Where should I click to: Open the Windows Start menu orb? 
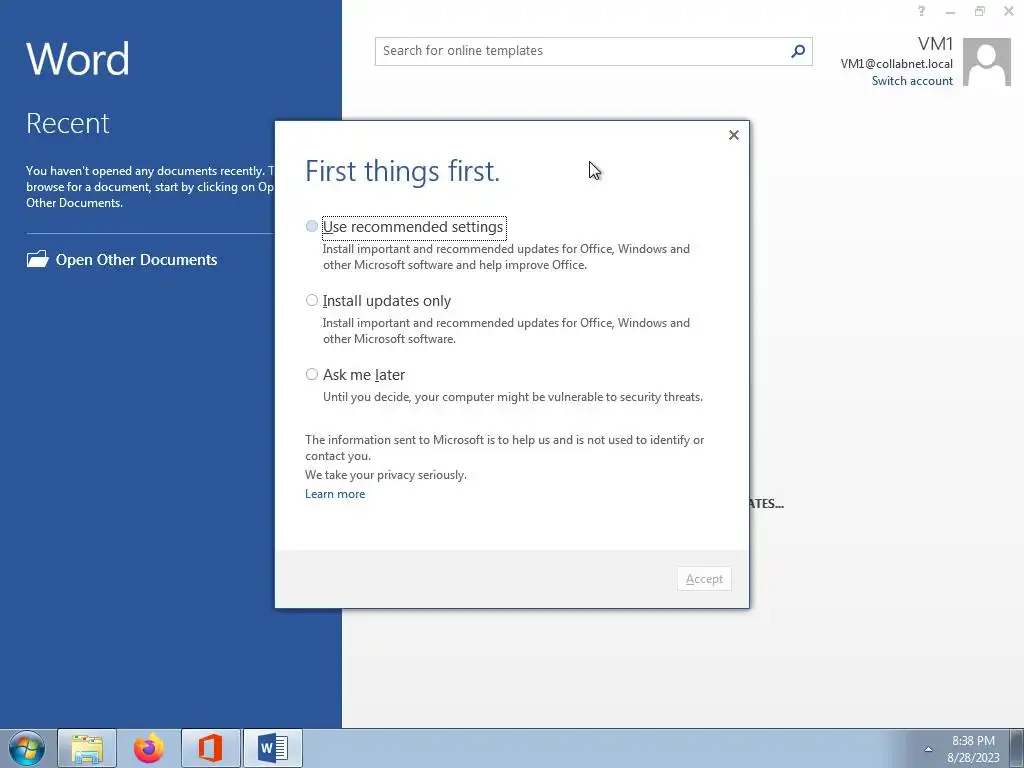point(27,748)
